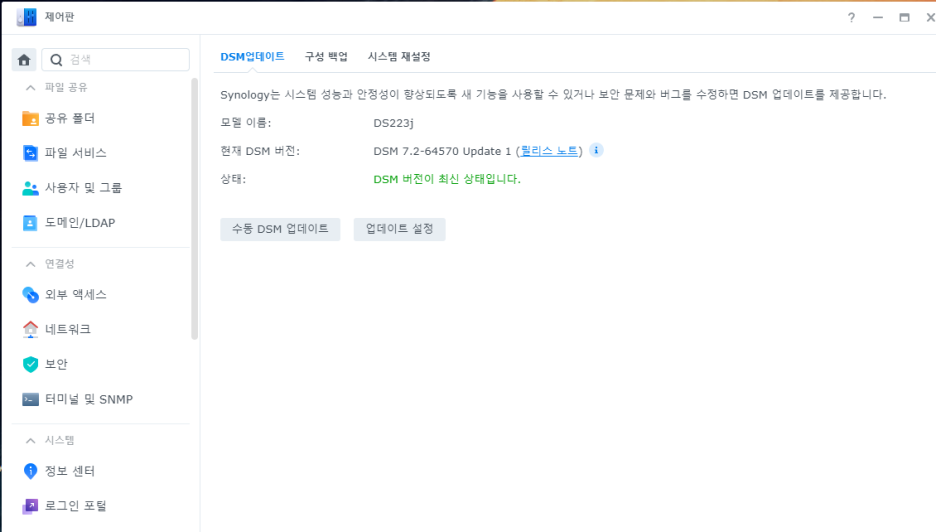The image size is (936, 532).
Task: Click the model name value DS223j
Action: 393,123
